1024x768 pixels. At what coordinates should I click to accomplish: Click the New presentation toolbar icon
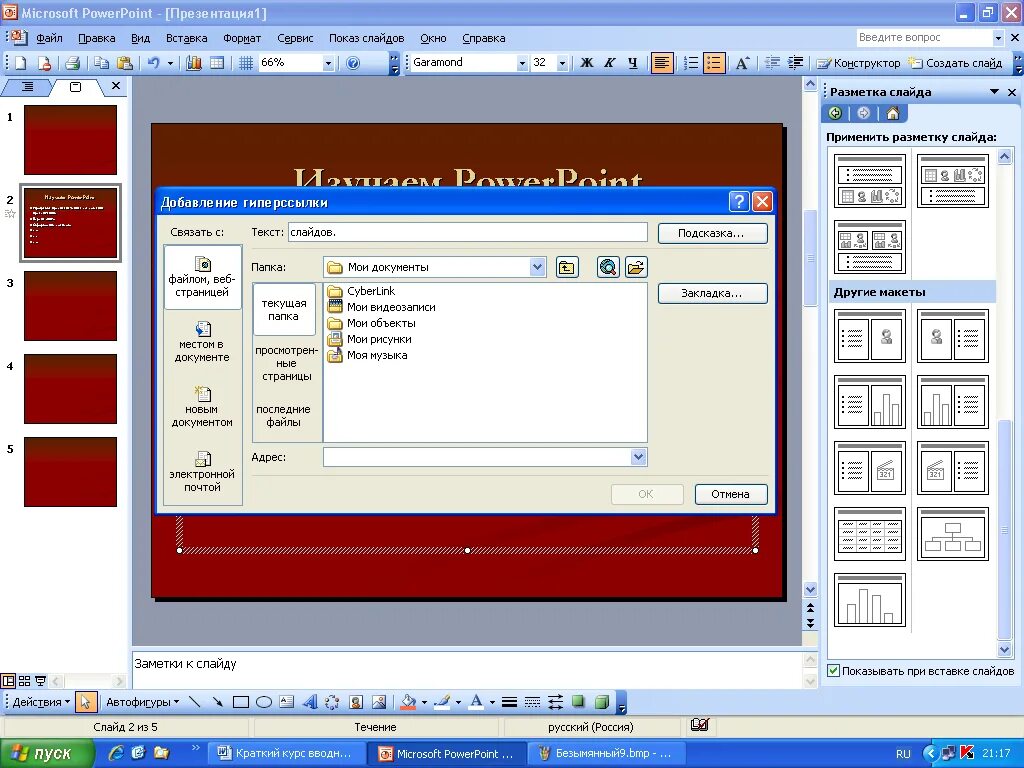[21, 63]
